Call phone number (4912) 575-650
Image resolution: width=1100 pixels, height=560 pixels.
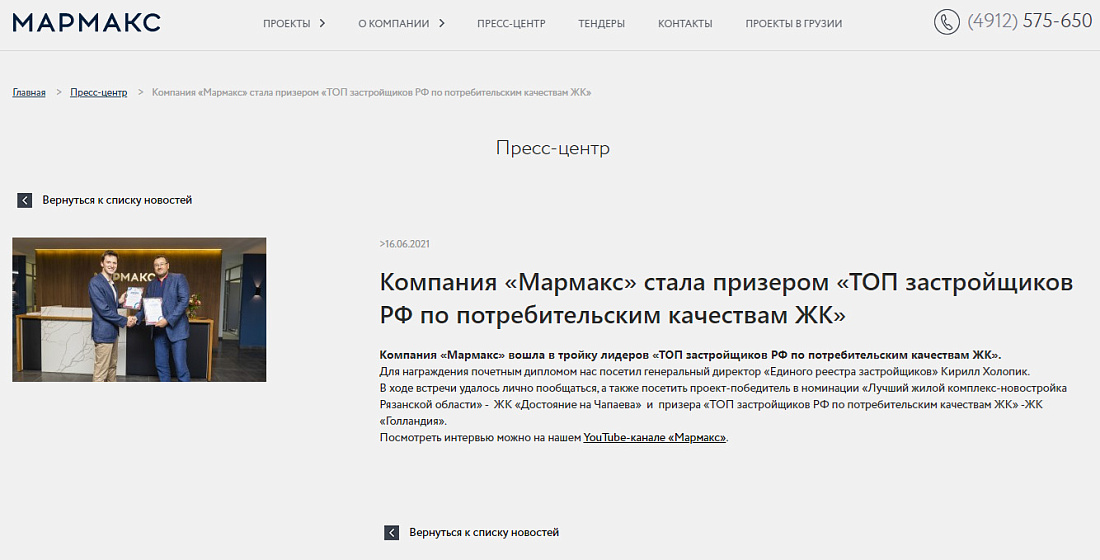click(x=1029, y=21)
